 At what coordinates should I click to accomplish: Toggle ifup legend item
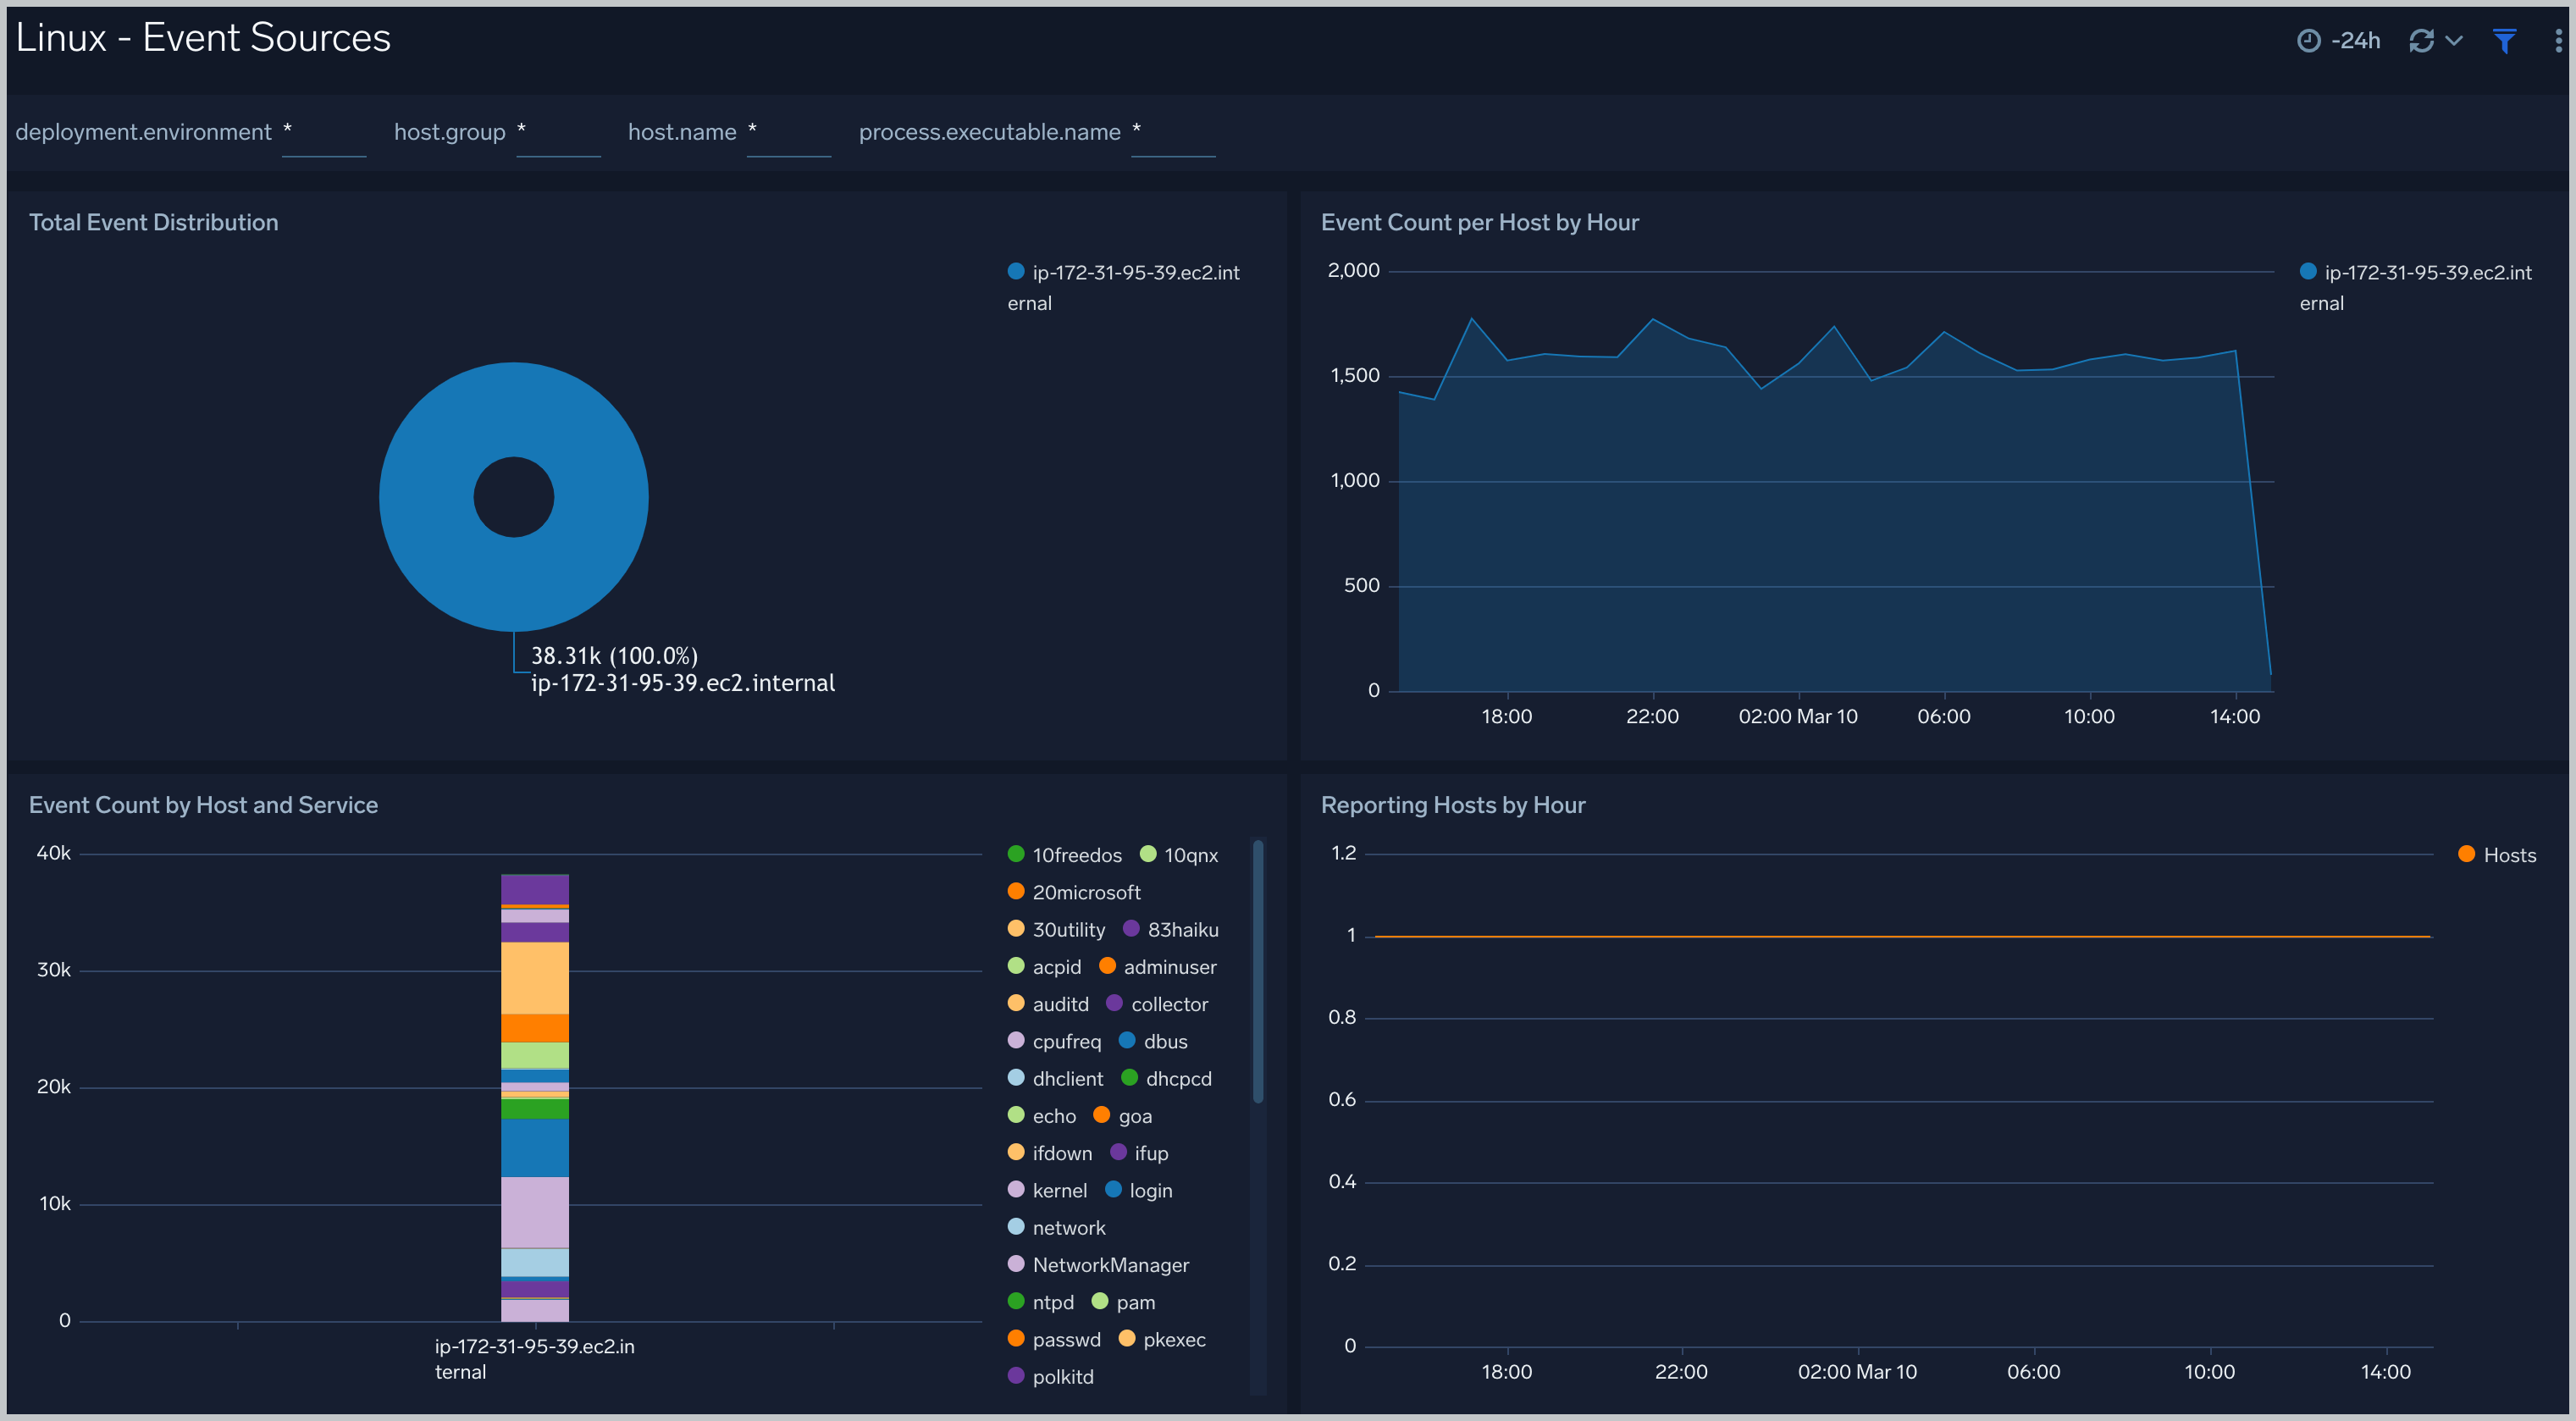[1139, 1153]
